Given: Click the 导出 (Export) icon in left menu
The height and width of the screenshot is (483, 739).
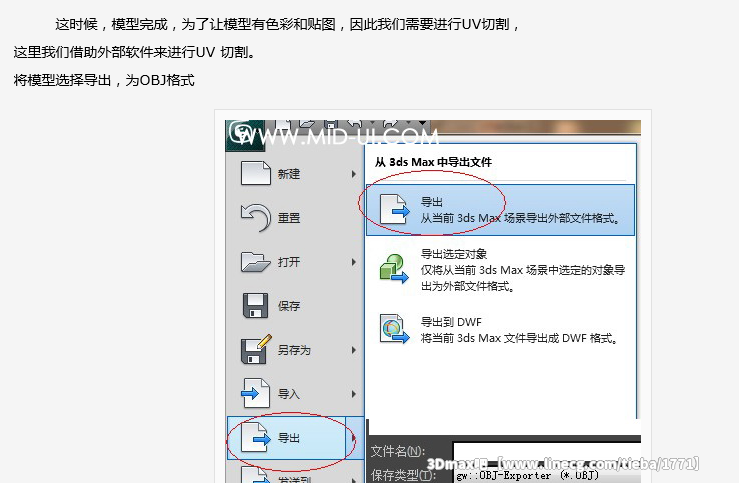Looking at the screenshot, I should coord(255,438).
